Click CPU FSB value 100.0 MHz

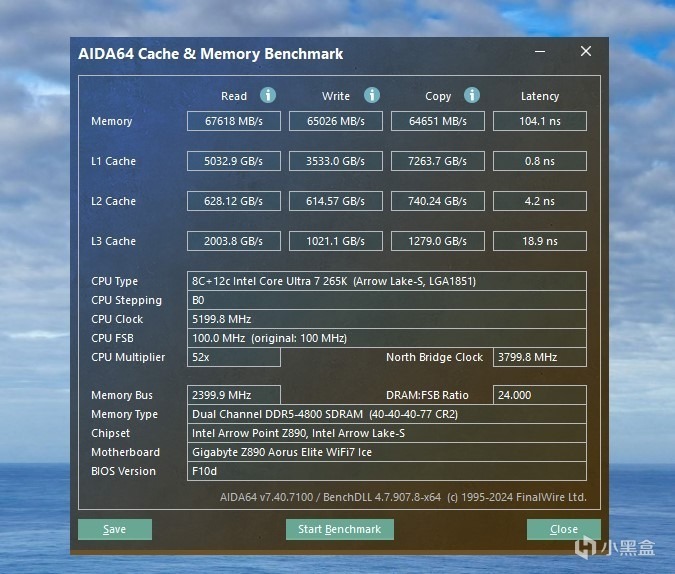pos(387,338)
